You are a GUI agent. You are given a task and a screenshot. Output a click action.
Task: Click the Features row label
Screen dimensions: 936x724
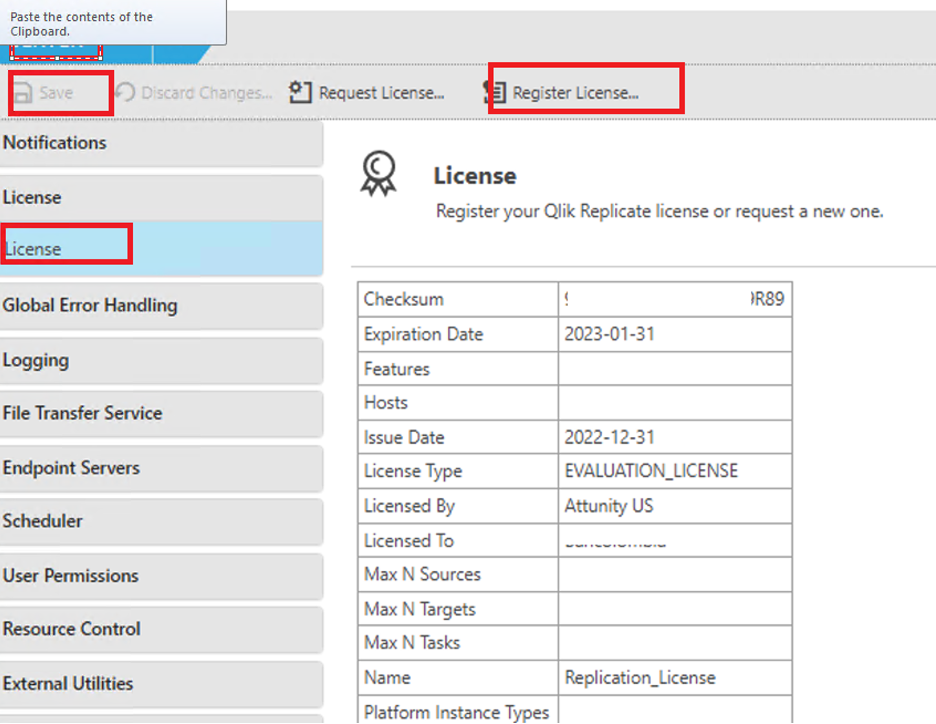(396, 369)
